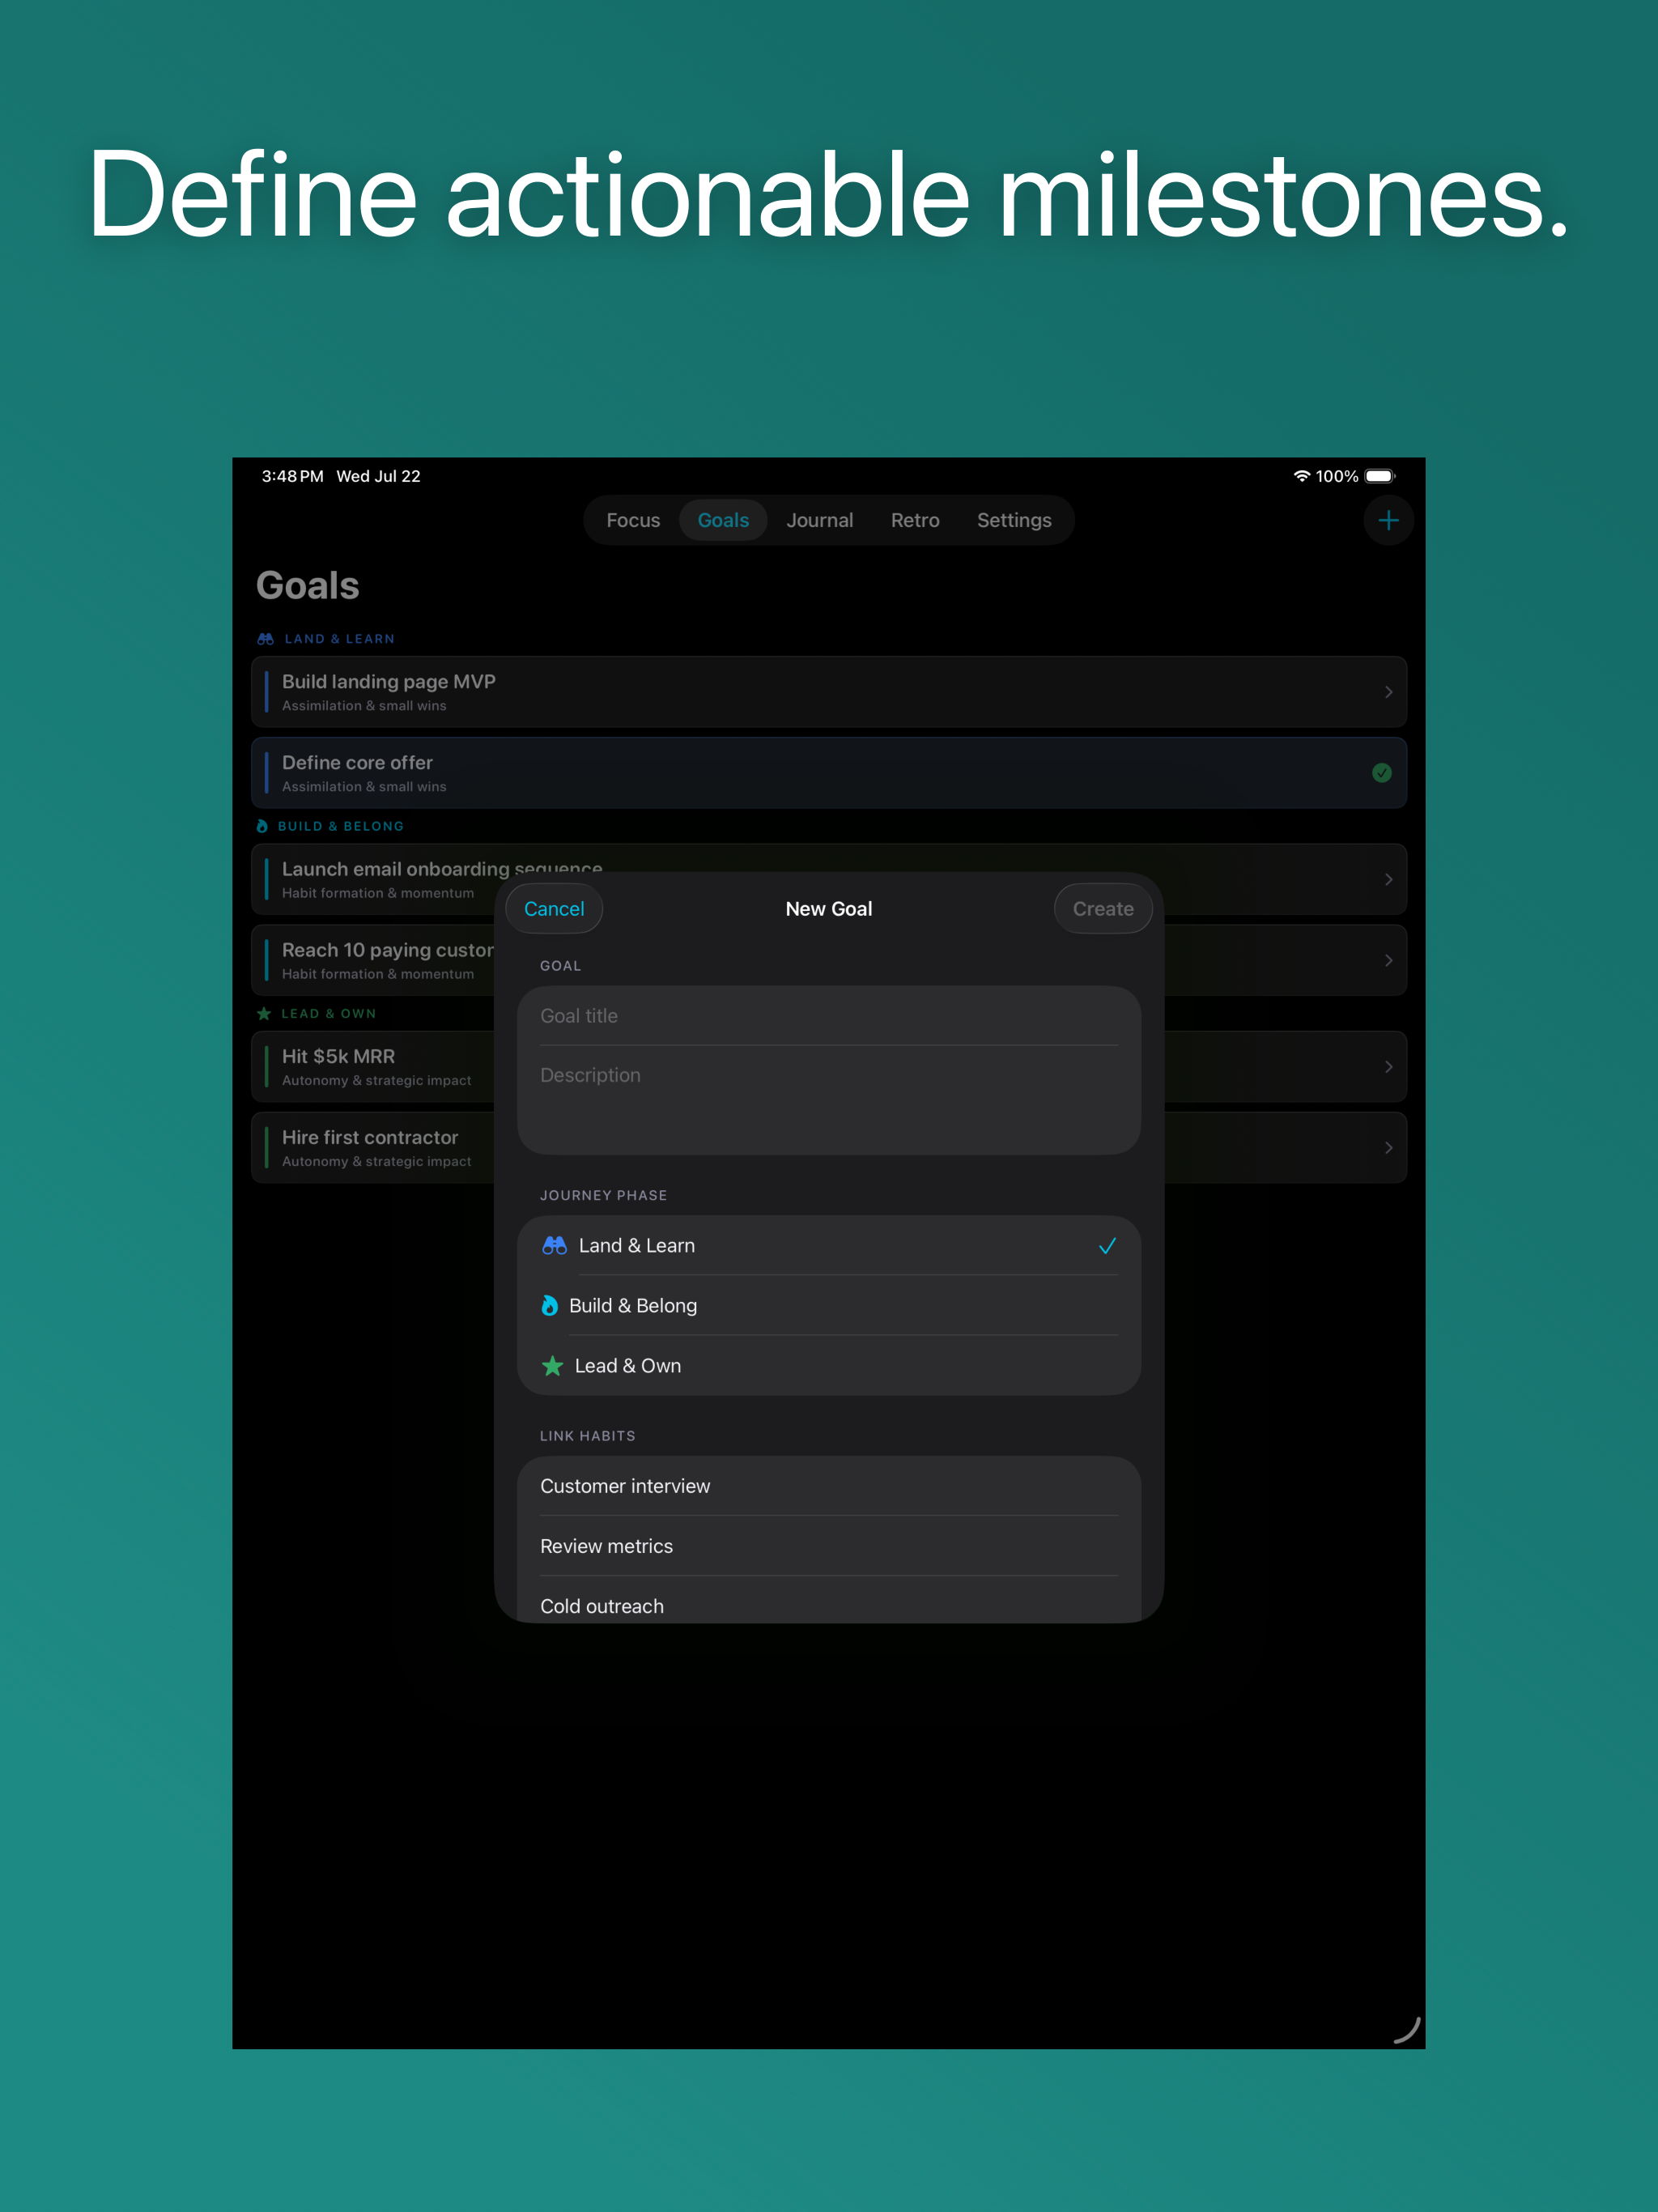
Task: Select Lead & Own journey phase
Action: pos(829,1365)
